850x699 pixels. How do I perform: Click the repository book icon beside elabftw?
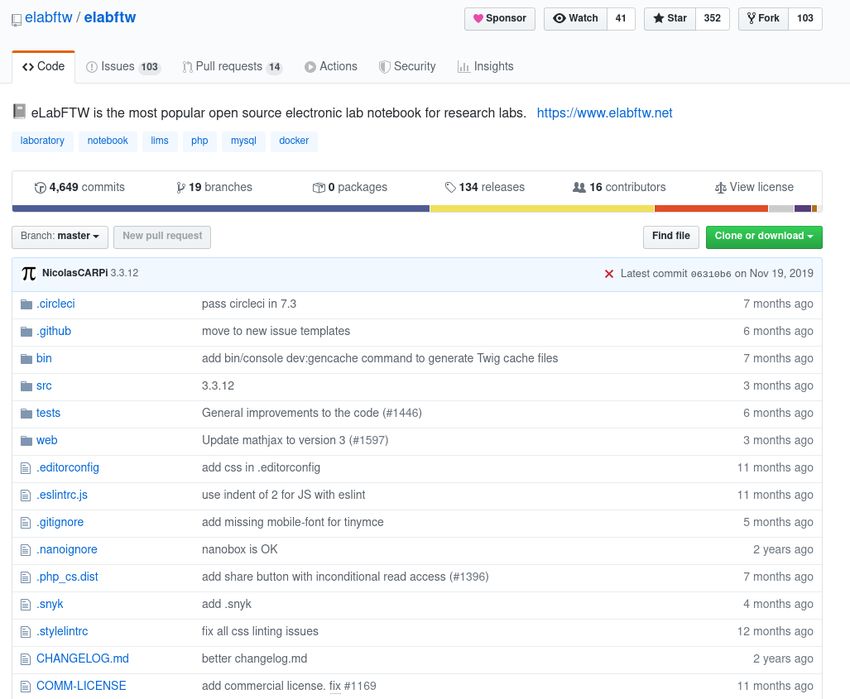17,20
